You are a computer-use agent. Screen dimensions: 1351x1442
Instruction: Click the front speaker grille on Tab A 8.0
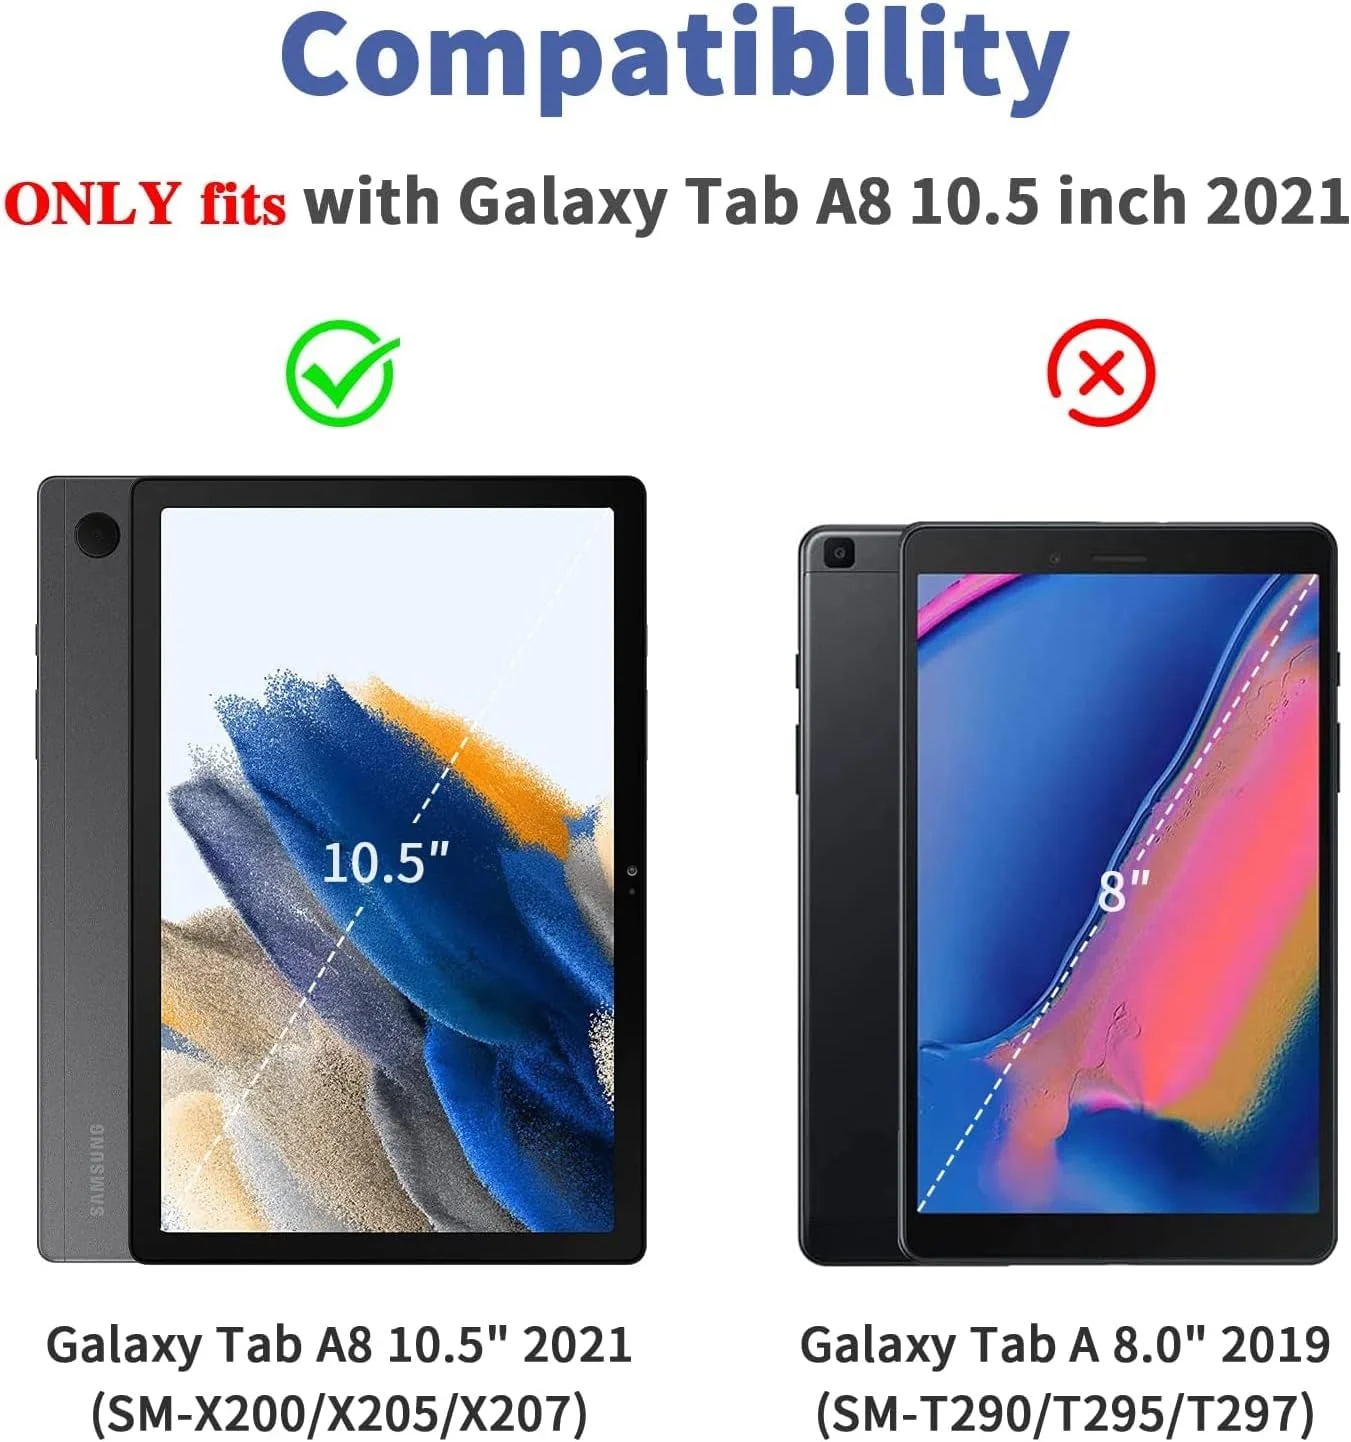[1118, 558]
